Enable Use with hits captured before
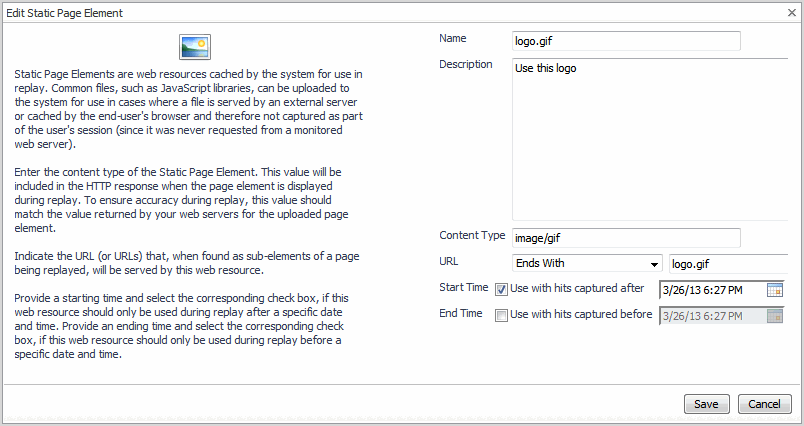 click(502, 316)
